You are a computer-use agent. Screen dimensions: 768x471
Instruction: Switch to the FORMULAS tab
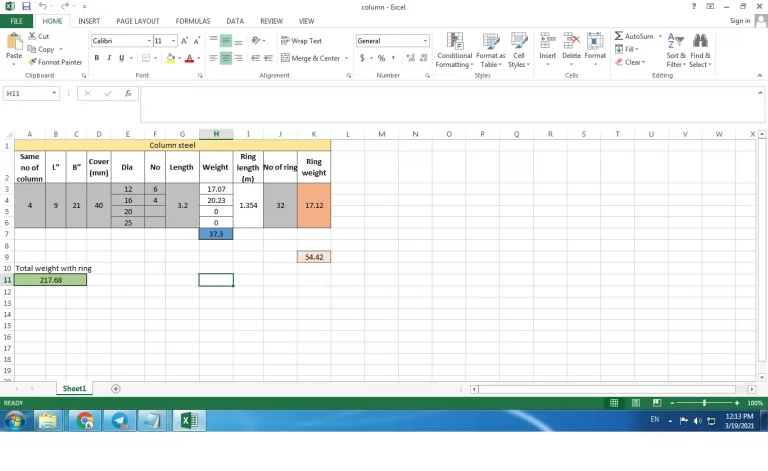(192, 21)
